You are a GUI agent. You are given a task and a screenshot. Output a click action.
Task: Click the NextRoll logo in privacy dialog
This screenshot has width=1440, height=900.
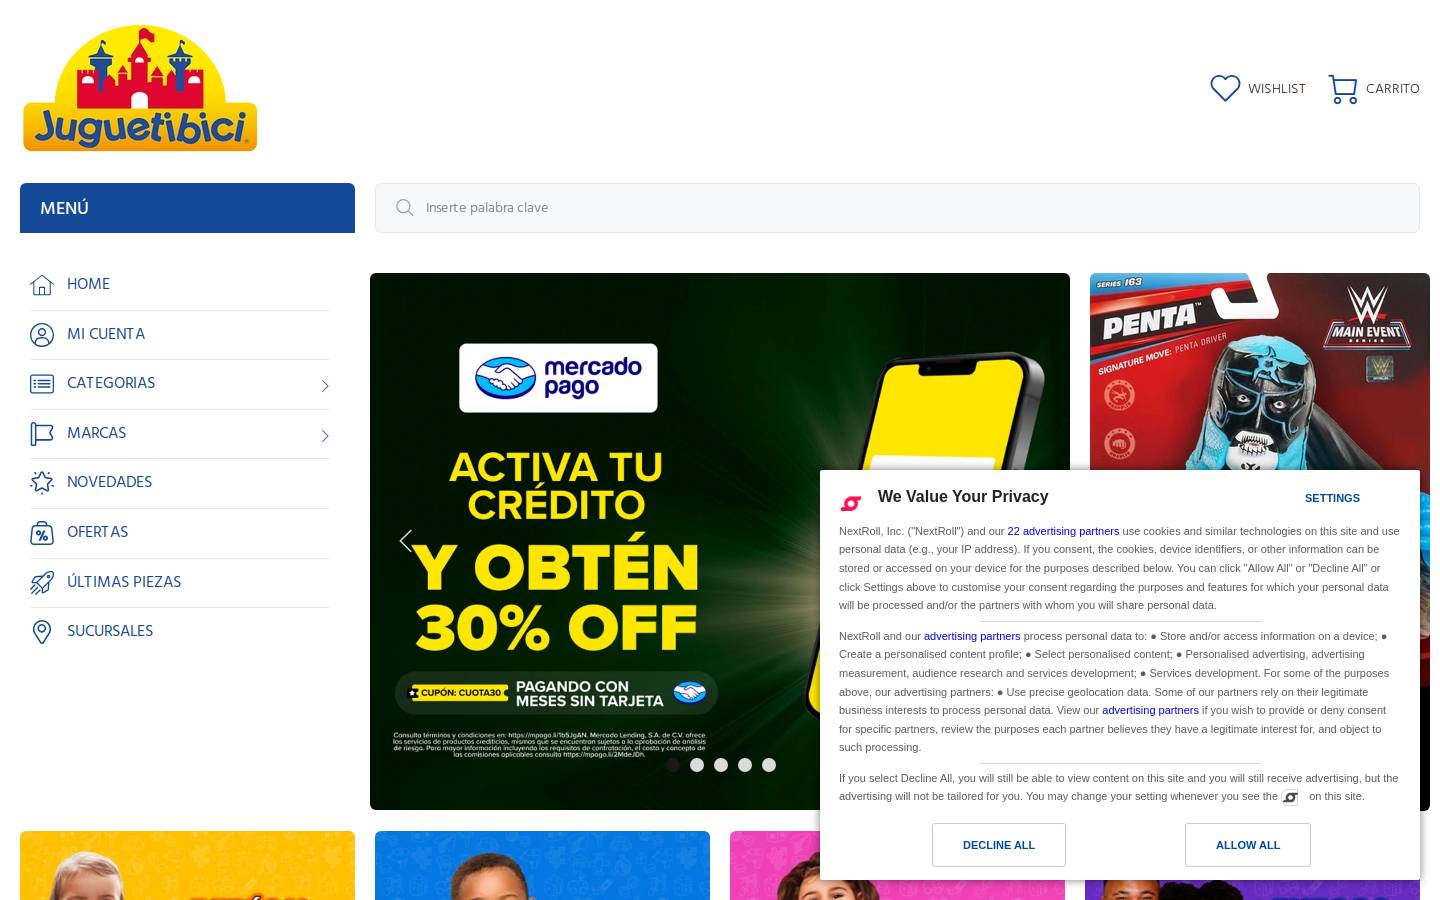pos(851,503)
